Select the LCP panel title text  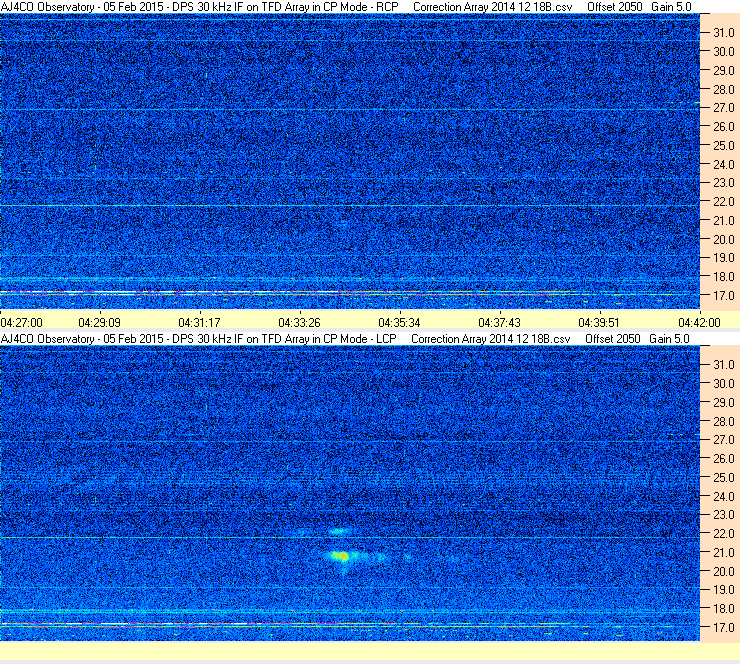(199, 339)
